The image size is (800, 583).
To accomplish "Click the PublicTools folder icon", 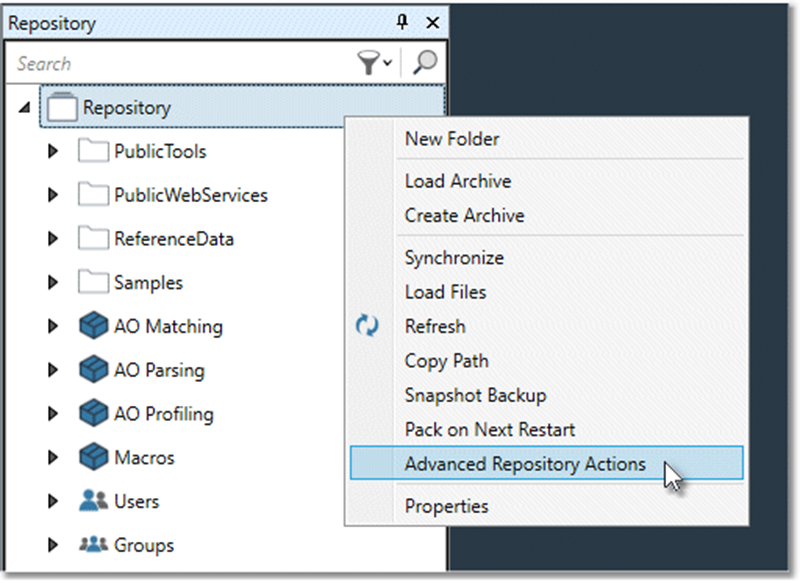I will 92,152.
